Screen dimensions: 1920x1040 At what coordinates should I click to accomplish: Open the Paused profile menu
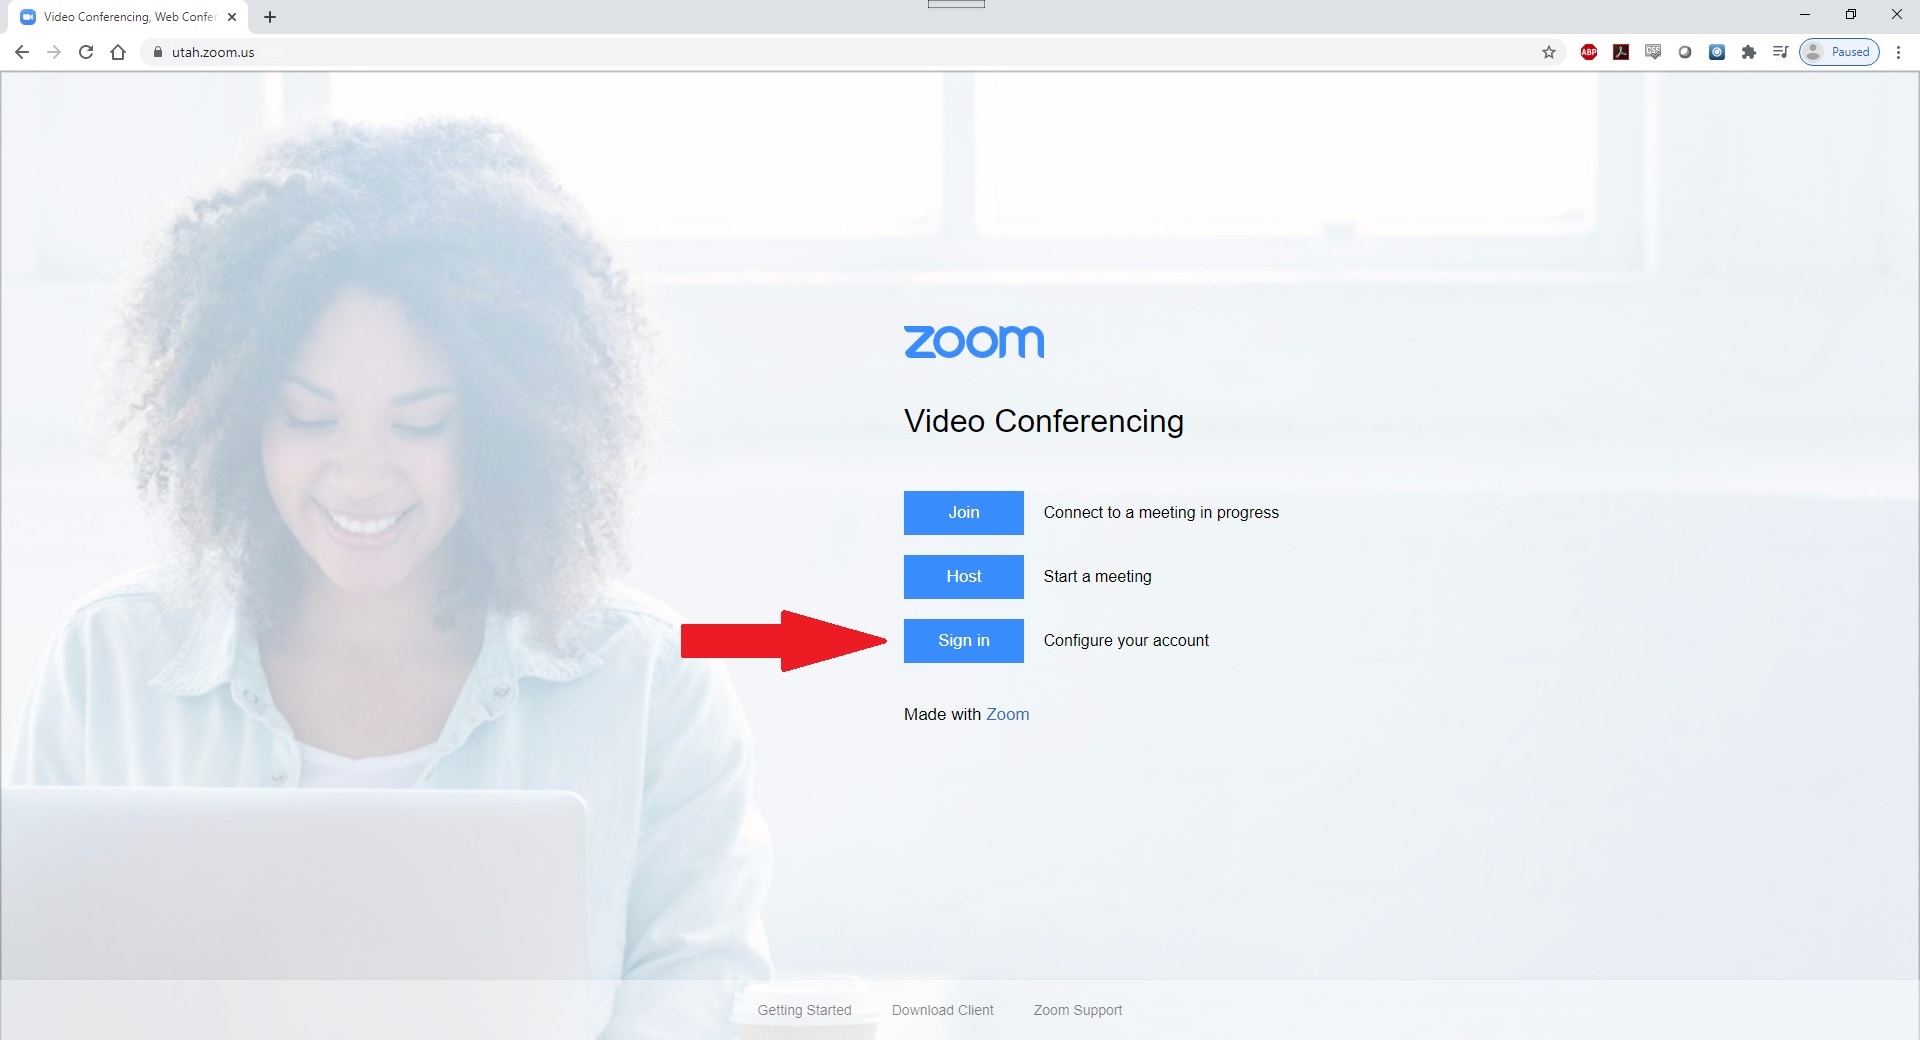1839,52
